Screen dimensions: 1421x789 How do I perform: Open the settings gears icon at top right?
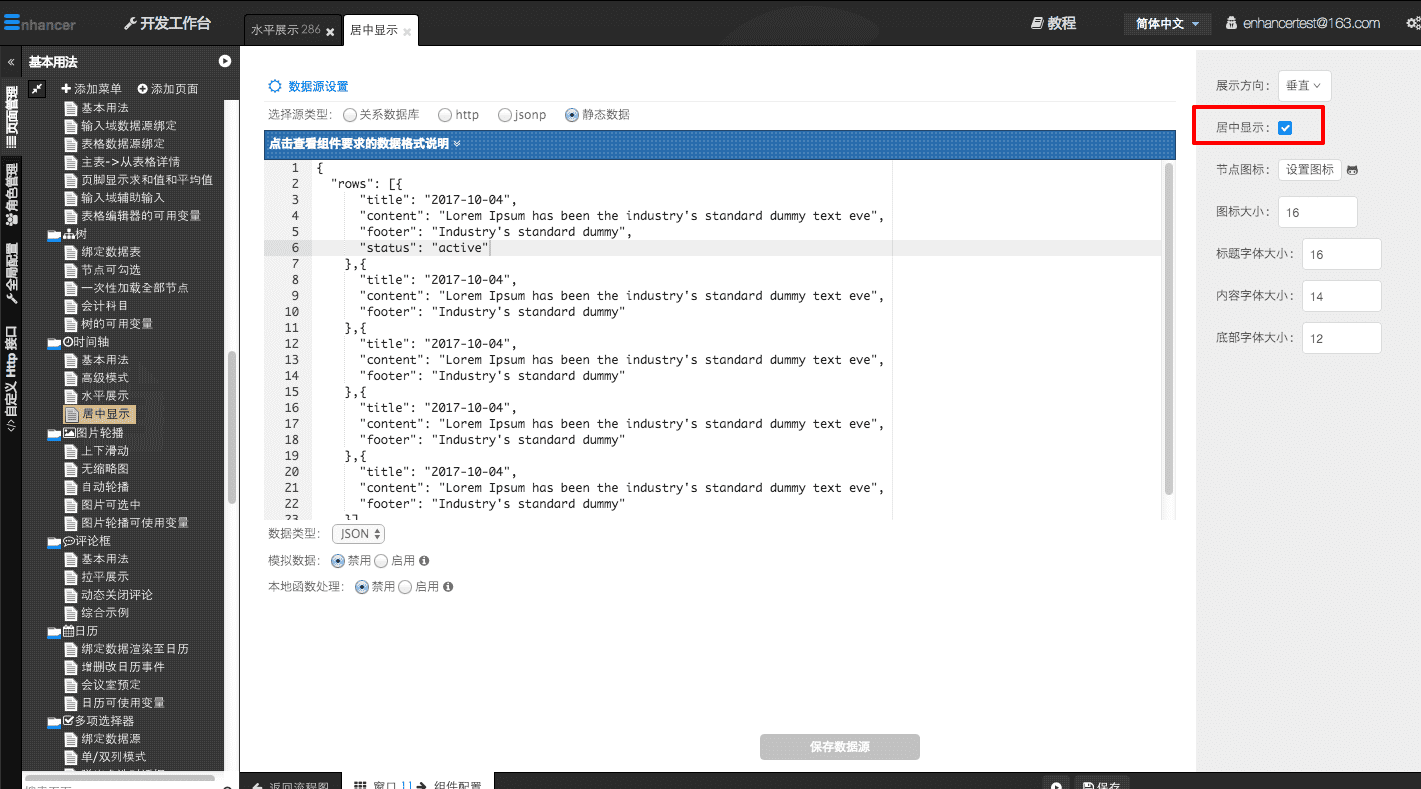coord(1411,23)
